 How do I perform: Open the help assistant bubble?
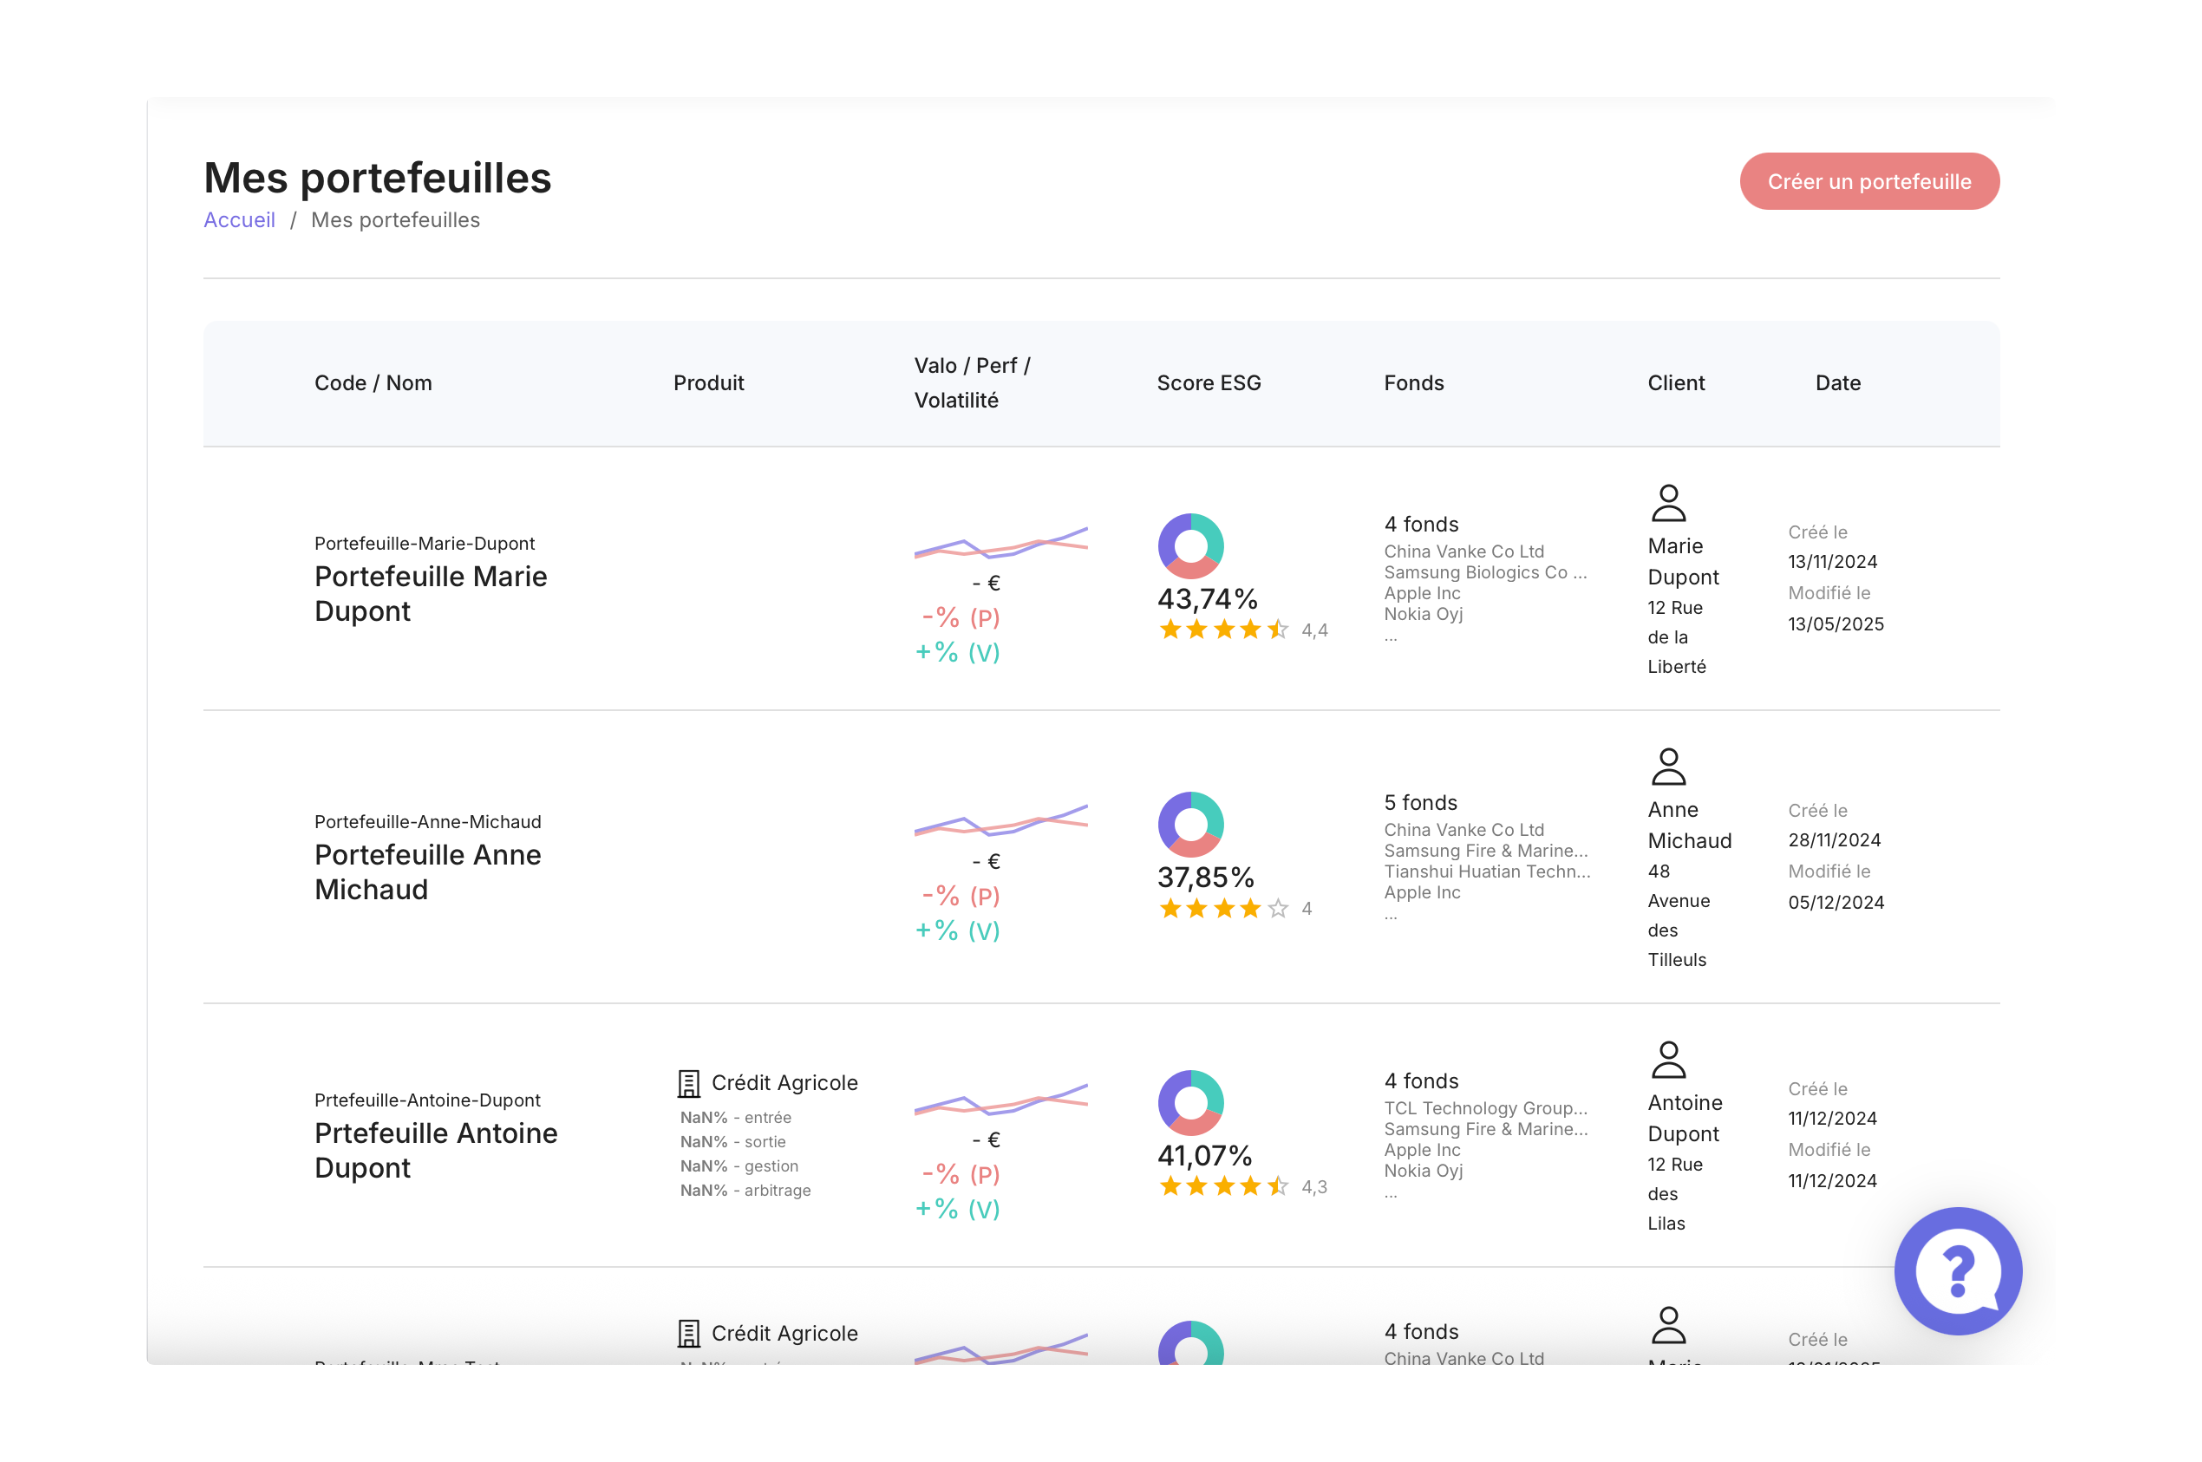coord(1957,1271)
